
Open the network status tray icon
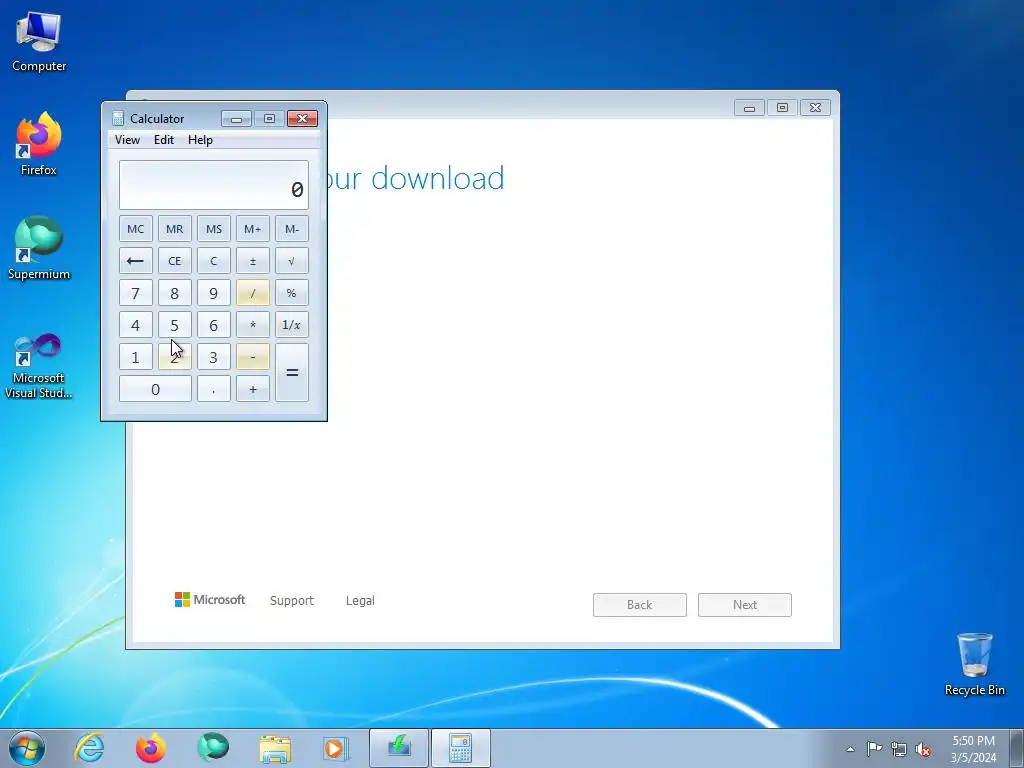[899, 749]
